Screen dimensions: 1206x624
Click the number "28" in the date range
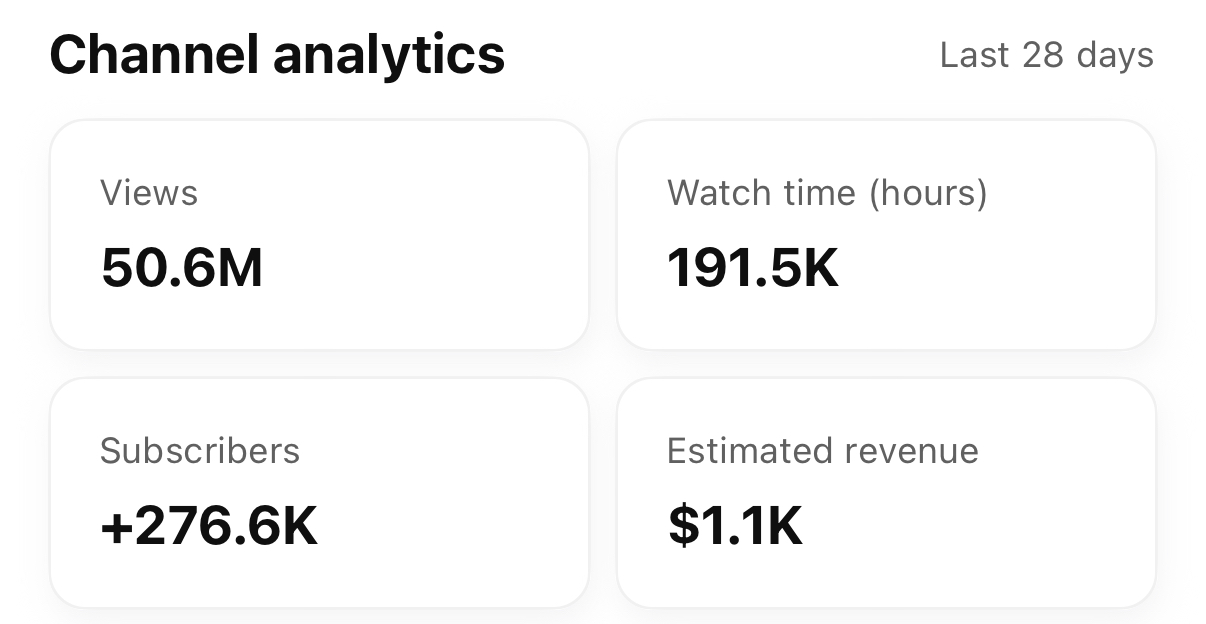(1043, 55)
